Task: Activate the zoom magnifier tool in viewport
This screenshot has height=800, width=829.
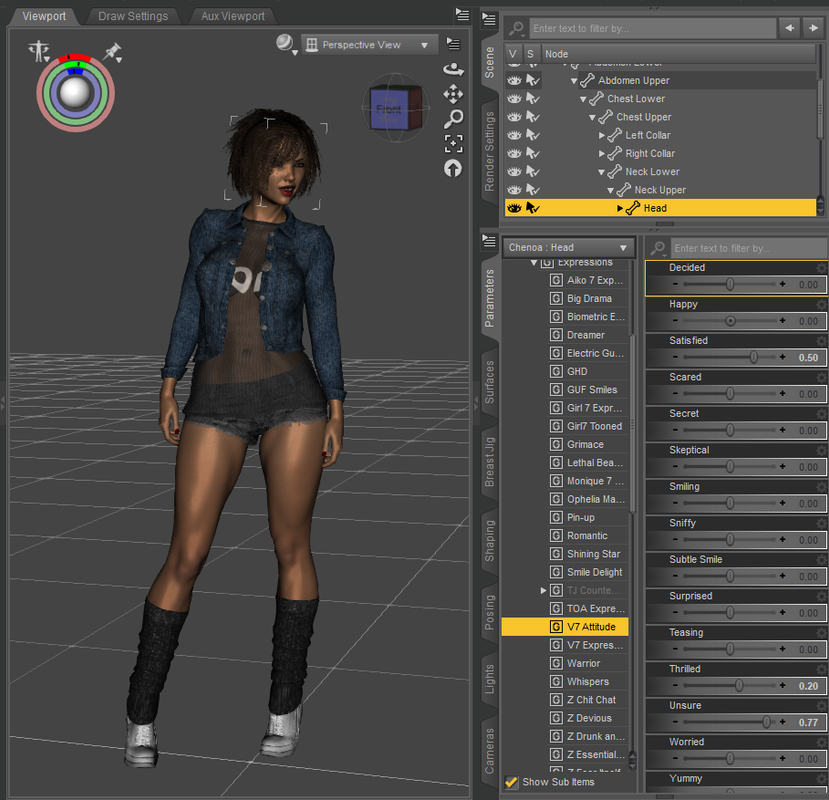Action: tap(454, 119)
